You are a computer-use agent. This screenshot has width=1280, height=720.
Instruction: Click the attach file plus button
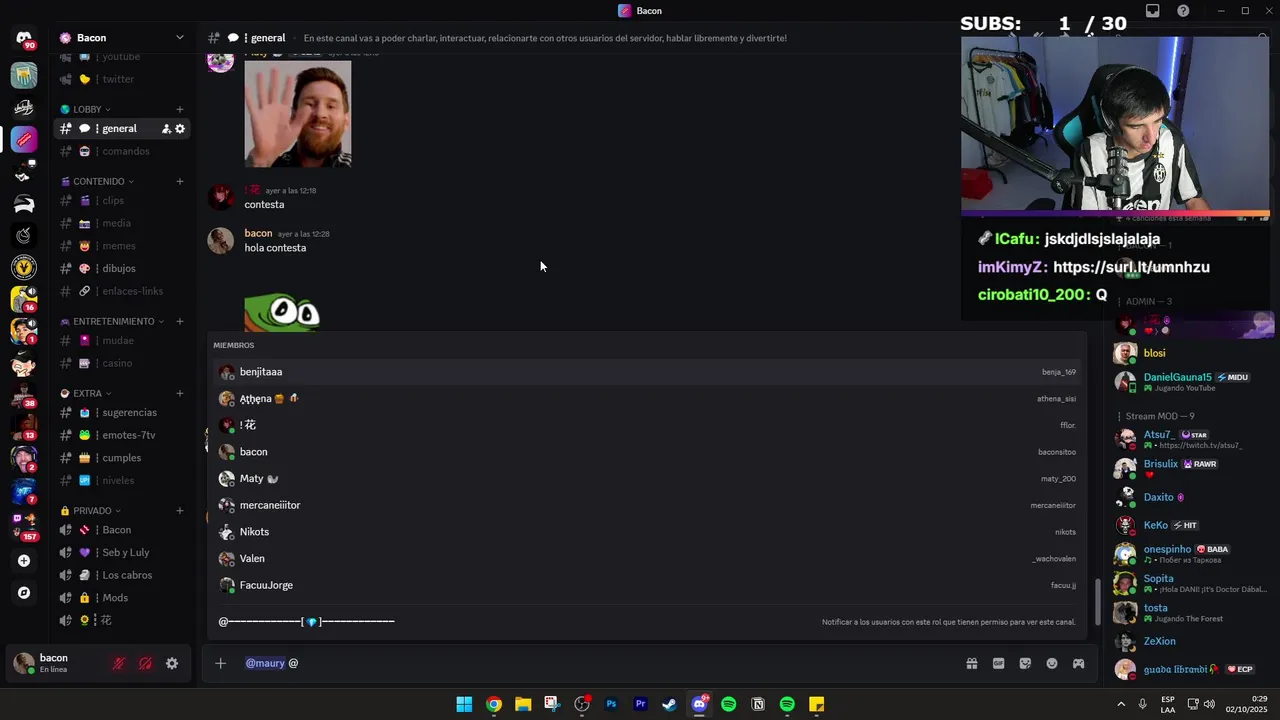[220, 663]
